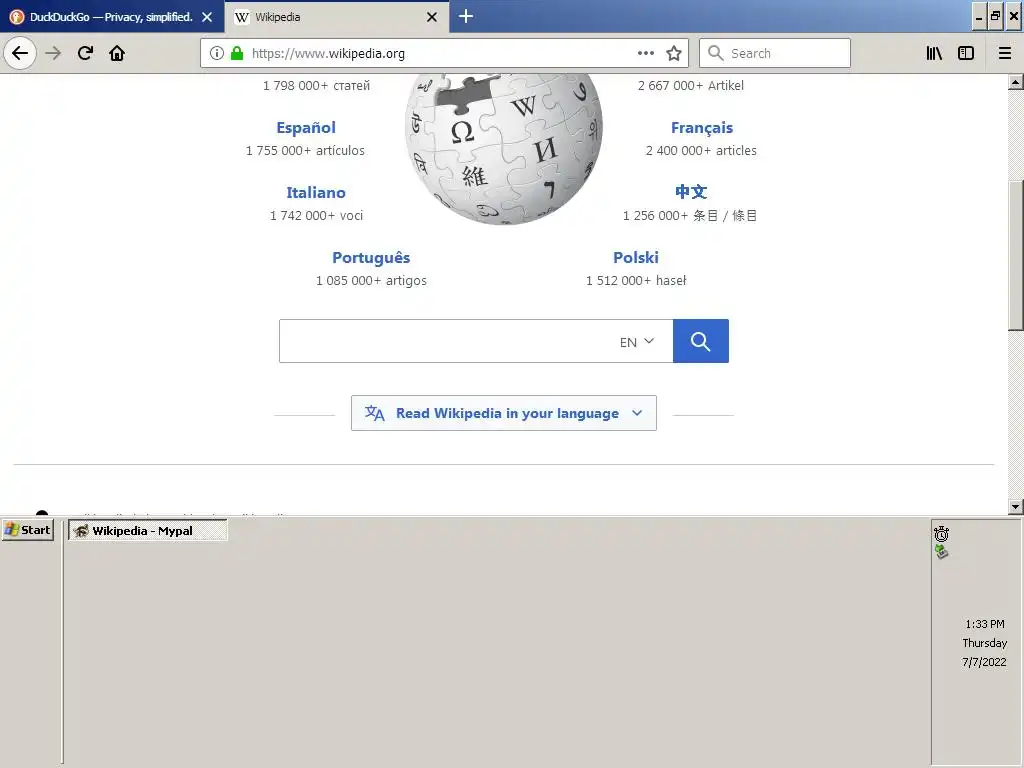Click the clock tray icon
Image resolution: width=1024 pixels, height=768 pixels.
click(941, 534)
